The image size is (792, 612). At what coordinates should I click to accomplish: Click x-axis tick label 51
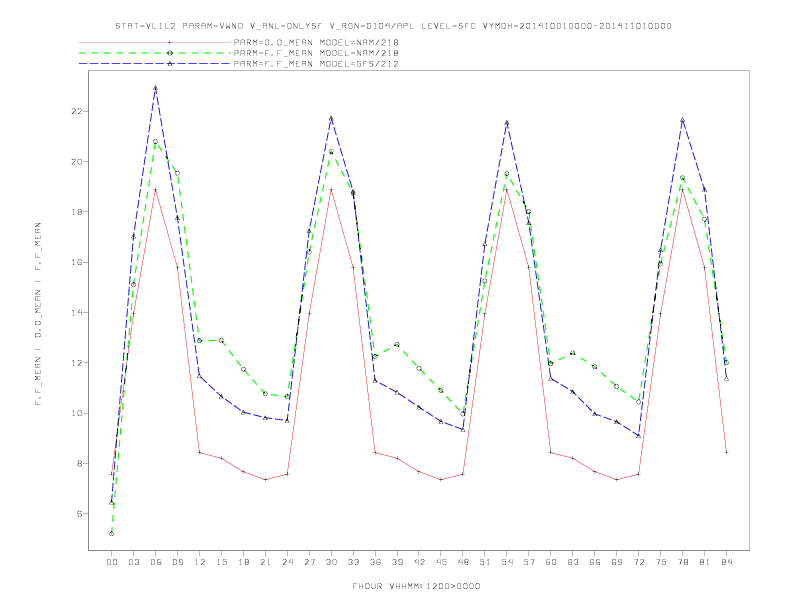[x=485, y=562]
